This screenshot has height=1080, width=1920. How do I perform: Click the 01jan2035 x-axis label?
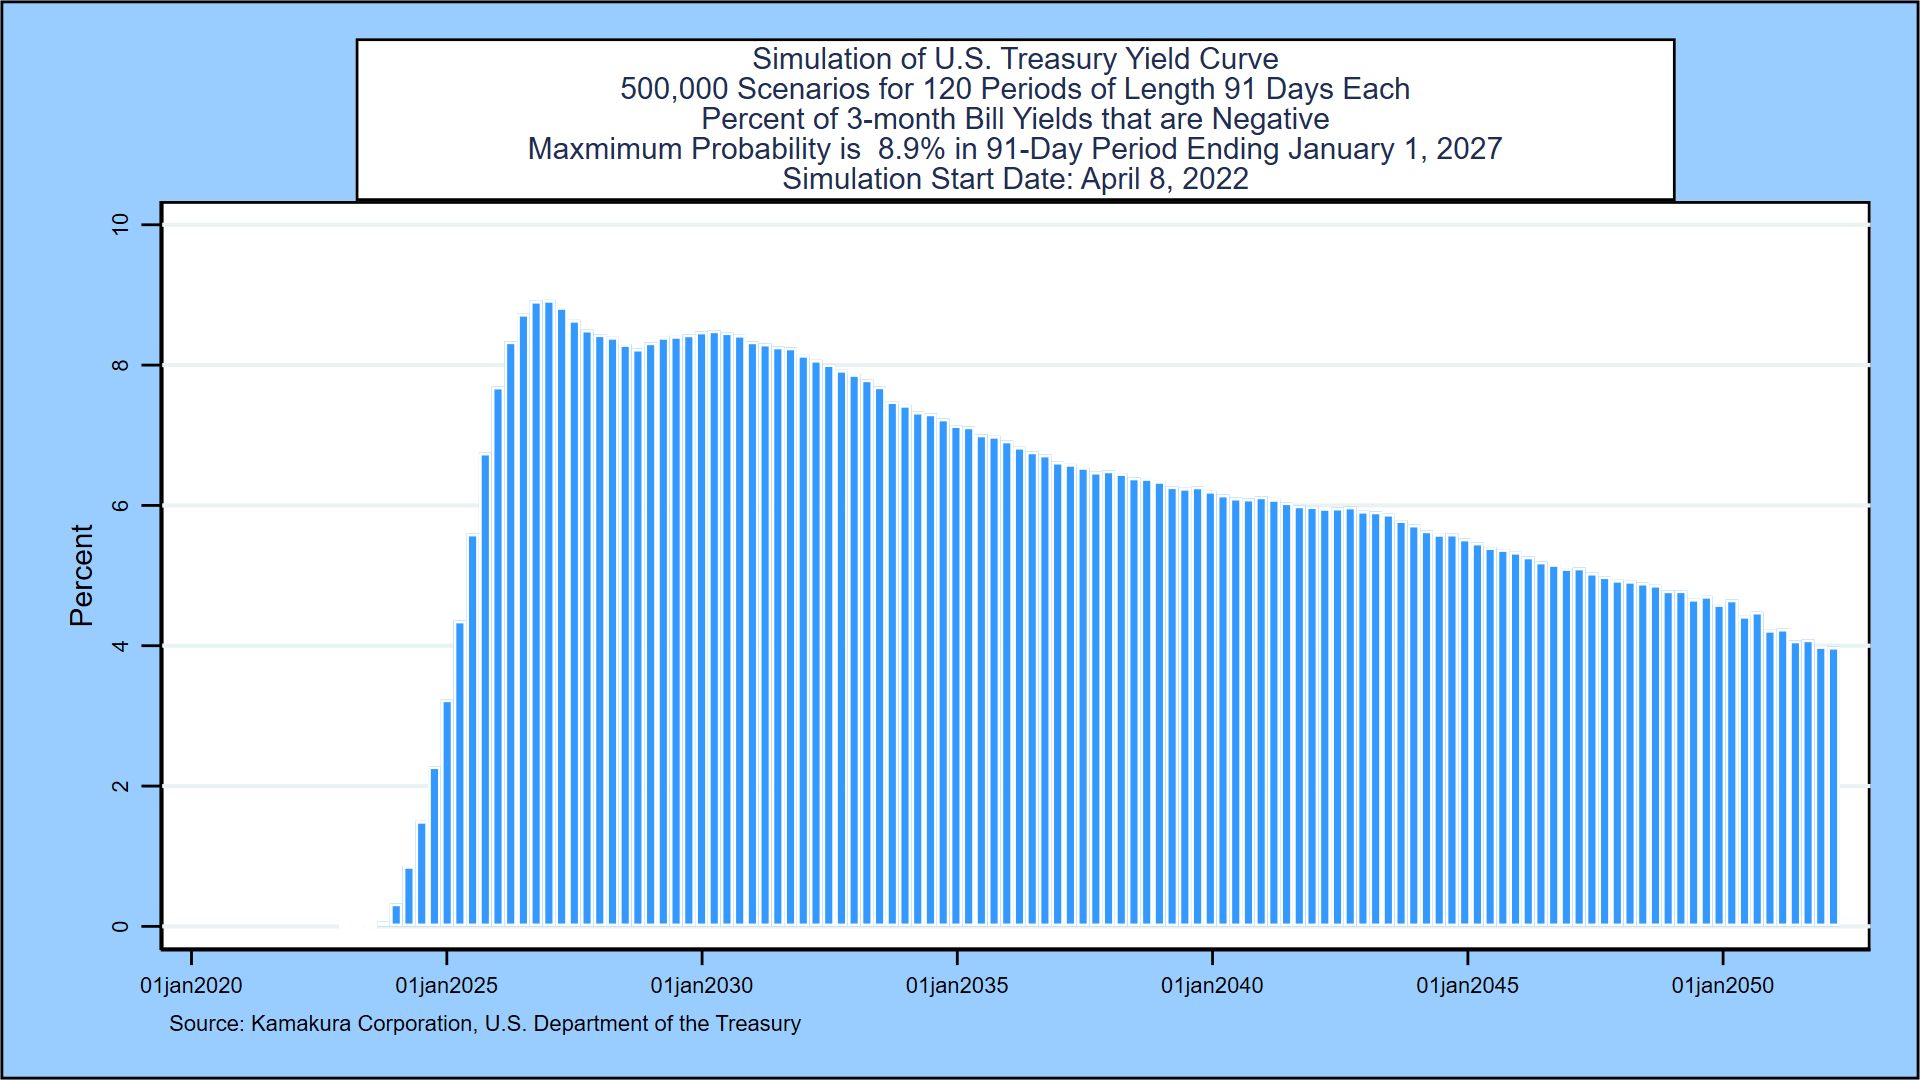(957, 986)
